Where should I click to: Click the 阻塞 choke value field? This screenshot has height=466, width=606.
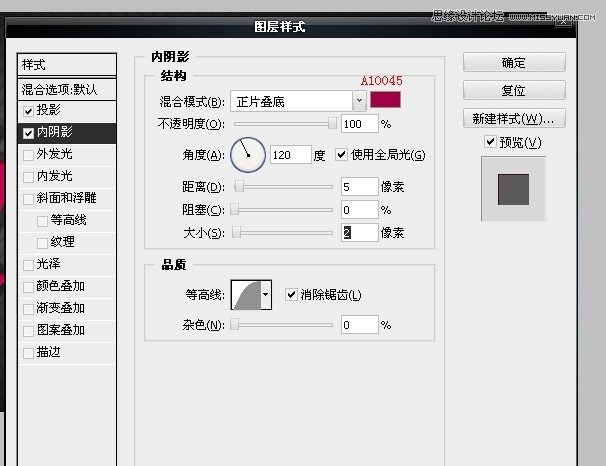[359, 209]
